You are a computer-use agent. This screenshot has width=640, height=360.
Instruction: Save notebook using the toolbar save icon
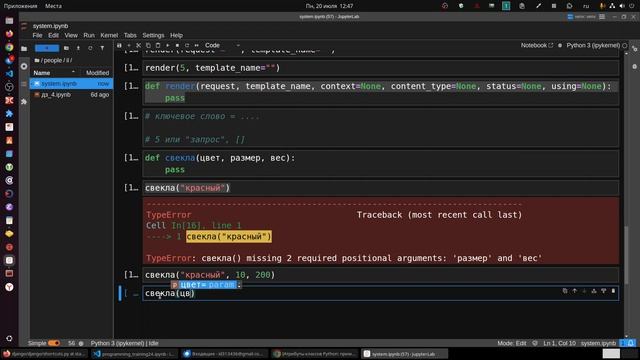click(x=119, y=46)
